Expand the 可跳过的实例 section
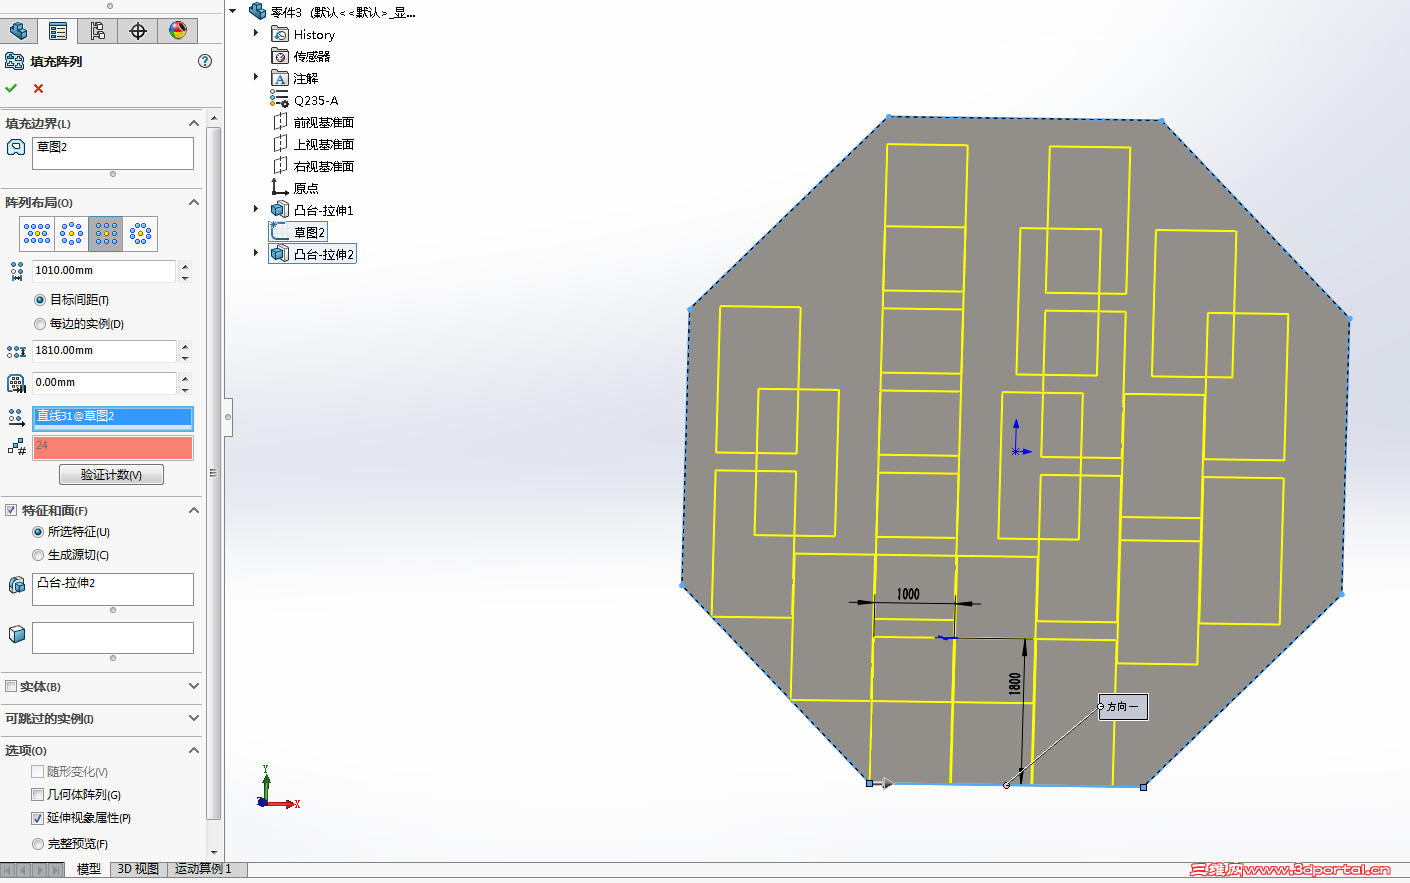The width and height of the screenshot is (1410, 883). [x=194, y=718]
